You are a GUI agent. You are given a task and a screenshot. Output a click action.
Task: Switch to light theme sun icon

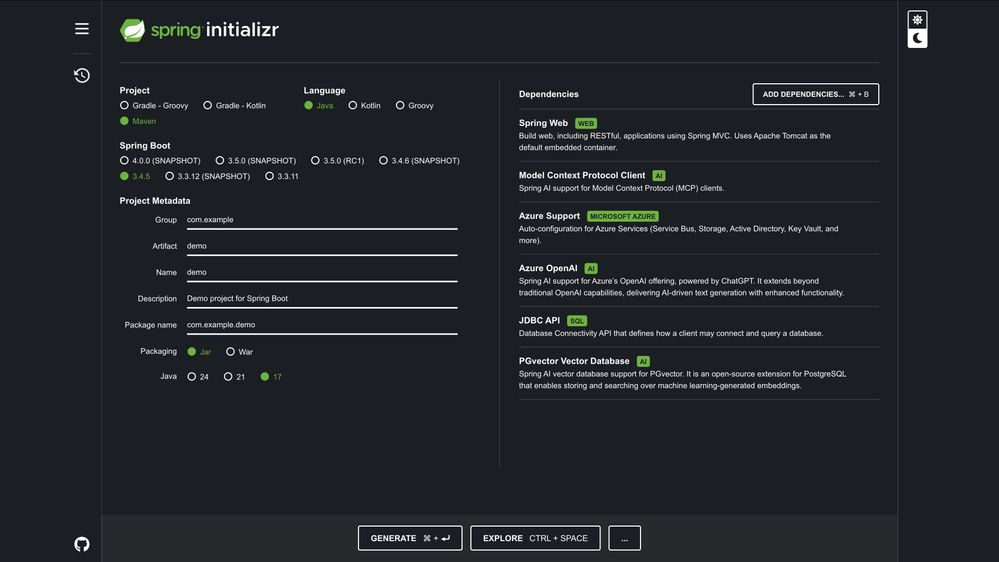tap(917, 20)
